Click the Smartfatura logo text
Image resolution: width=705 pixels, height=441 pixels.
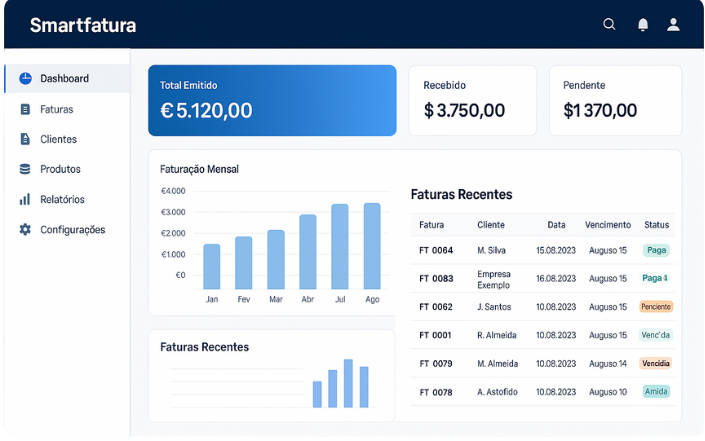point(83,26)
